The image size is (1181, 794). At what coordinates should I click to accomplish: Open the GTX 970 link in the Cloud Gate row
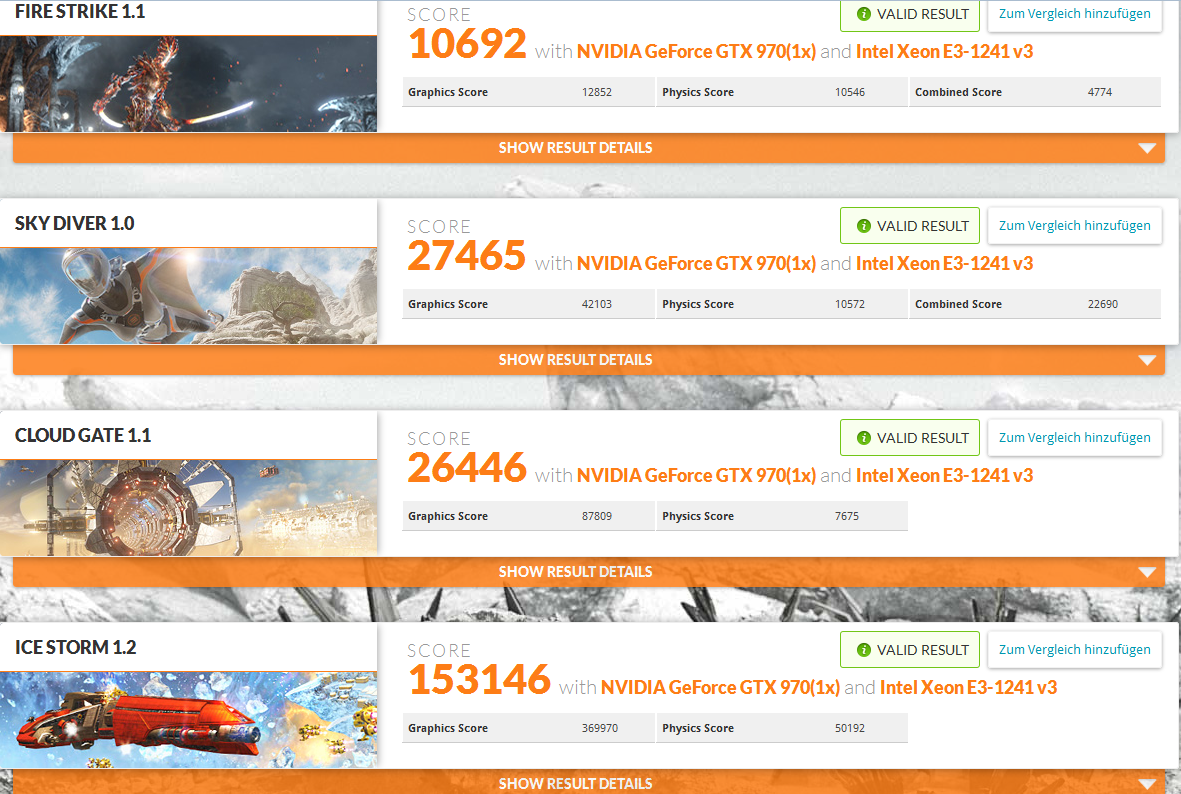696,475
